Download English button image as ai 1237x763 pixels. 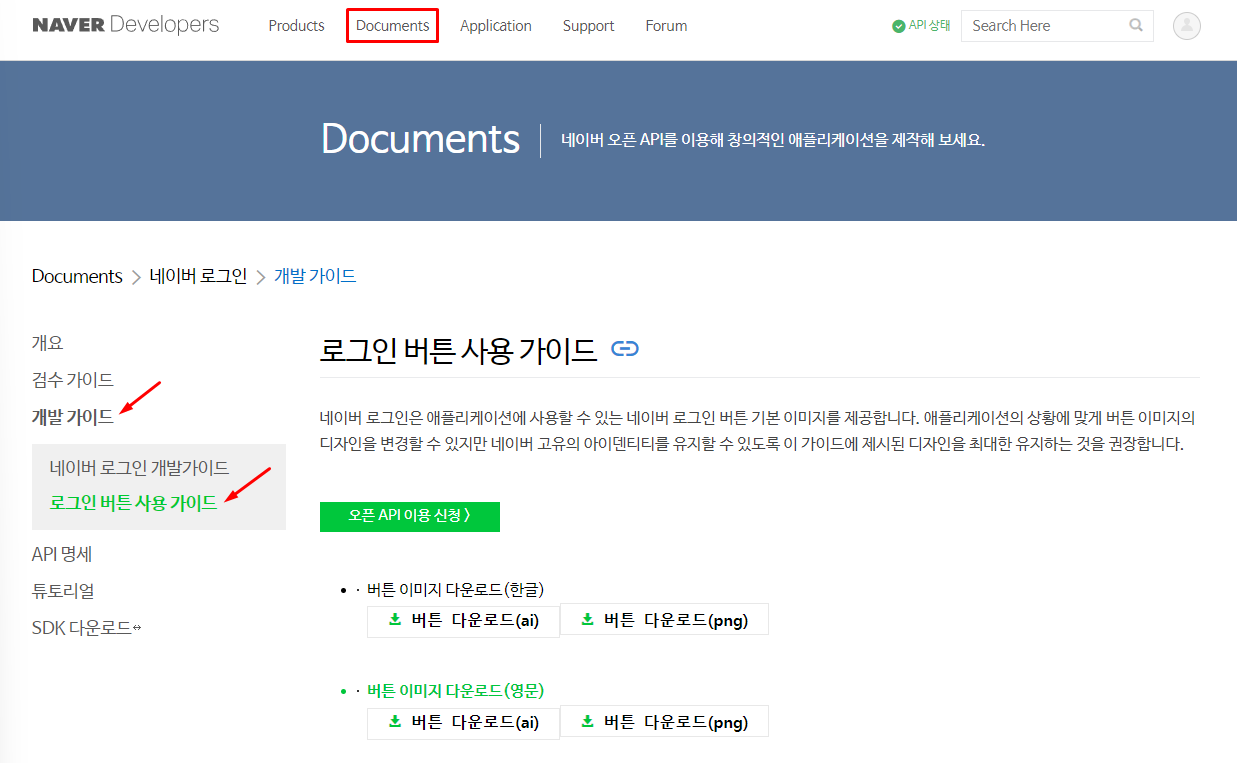[463, 722]
